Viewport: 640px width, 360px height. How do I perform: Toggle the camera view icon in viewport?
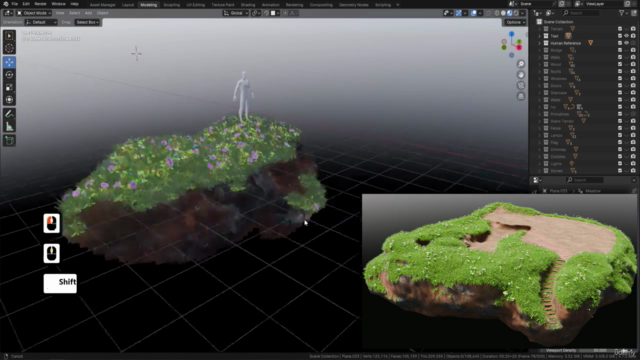tap(521, 85)
